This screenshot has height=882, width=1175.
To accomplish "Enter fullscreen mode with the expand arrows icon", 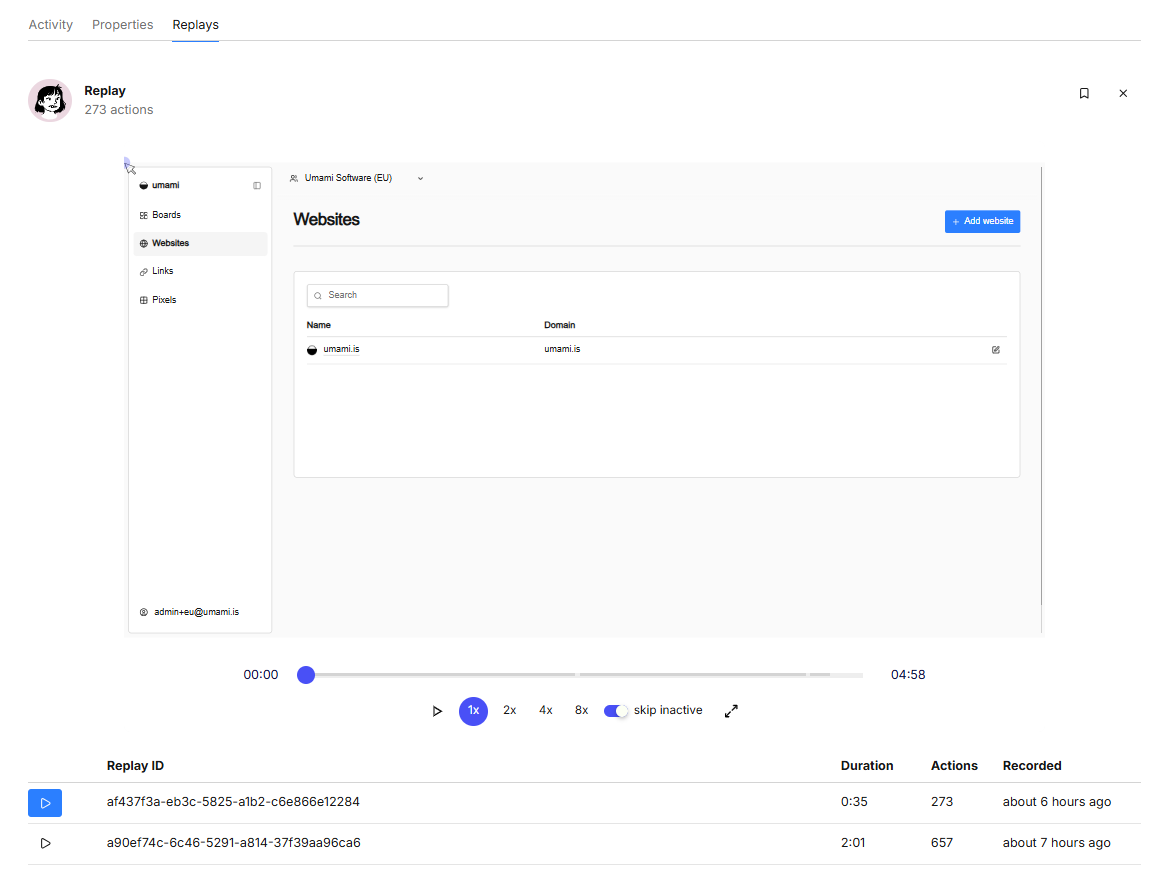I will (x=731, y=711).
